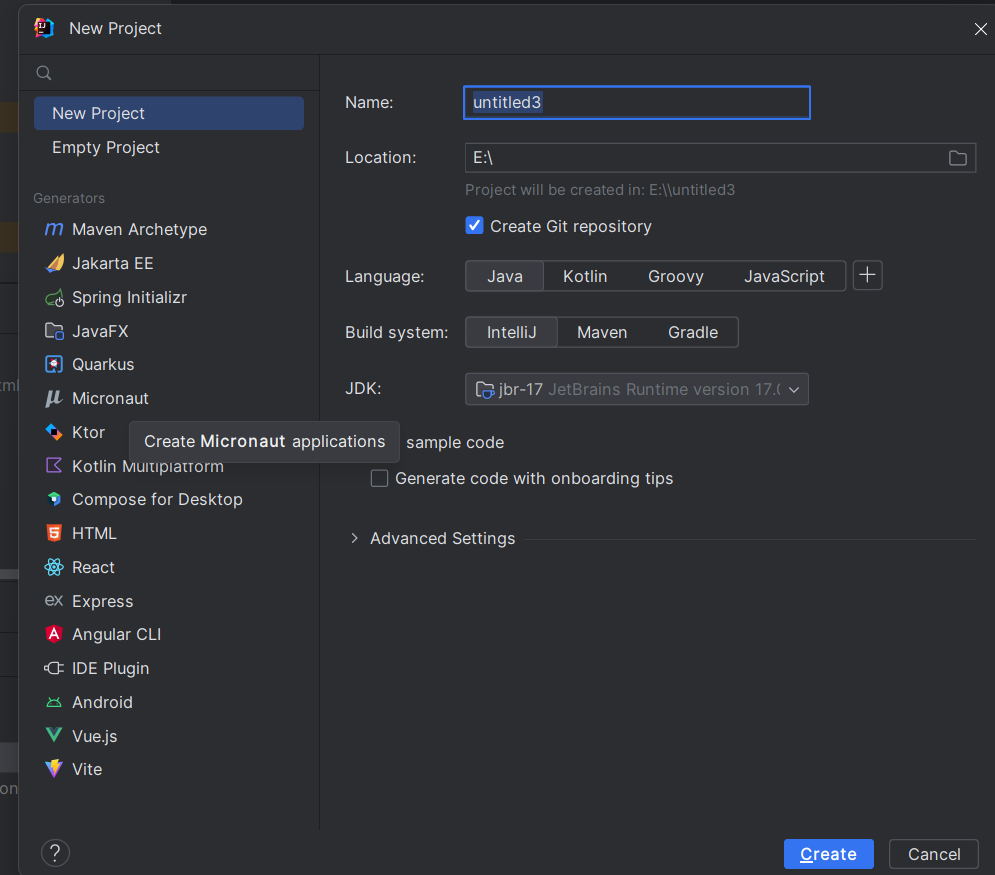Click the Cancel button

pyautogui.click(x=933, y=854)
